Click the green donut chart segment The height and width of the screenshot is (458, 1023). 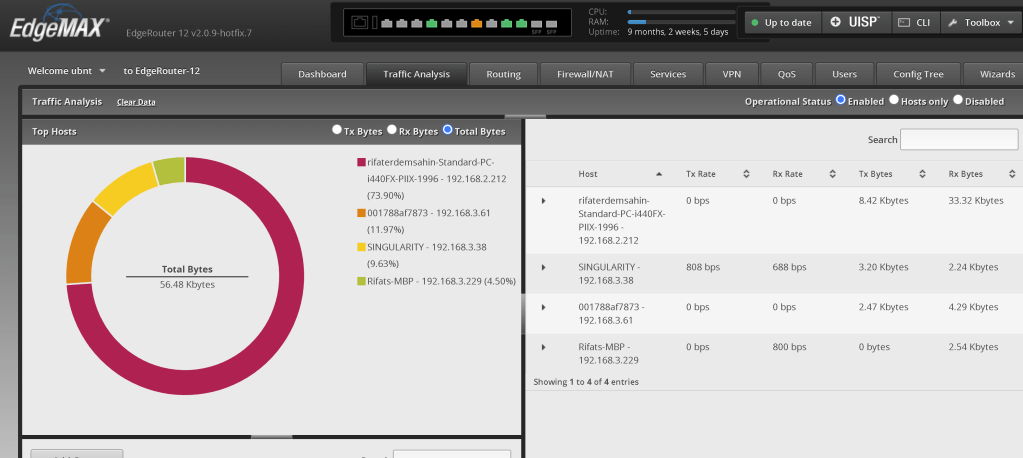point(170,171)
